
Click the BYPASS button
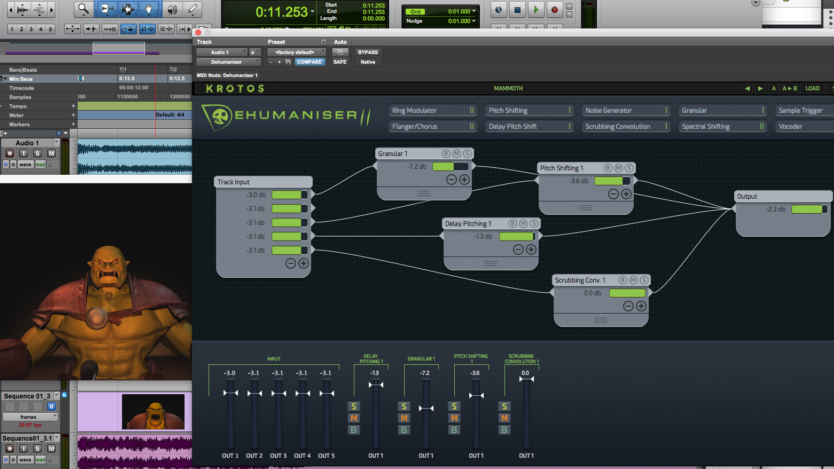tap(368, 52)
